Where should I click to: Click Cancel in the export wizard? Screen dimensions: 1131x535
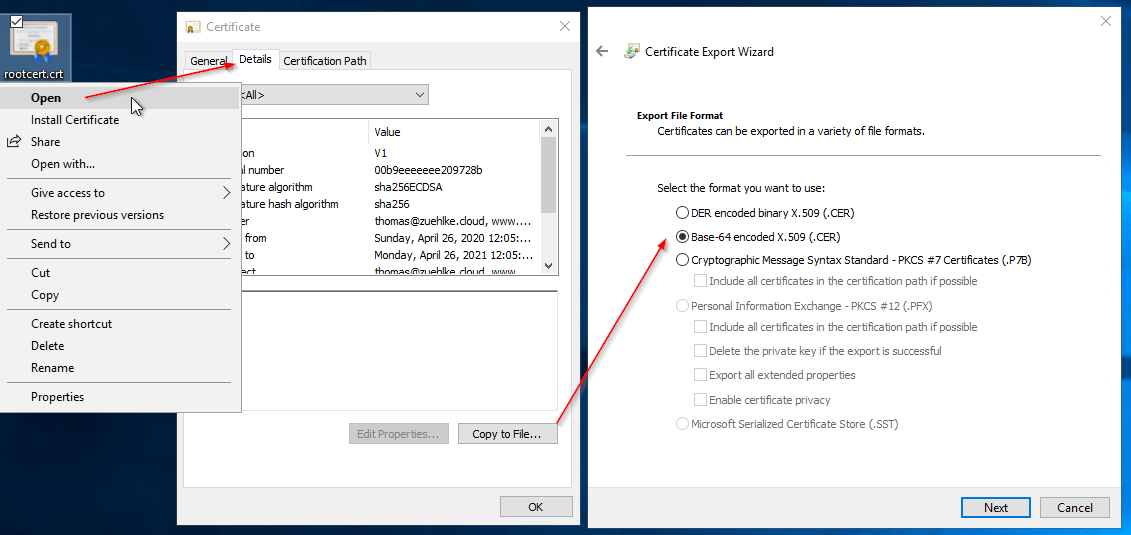click(1075, 508)
